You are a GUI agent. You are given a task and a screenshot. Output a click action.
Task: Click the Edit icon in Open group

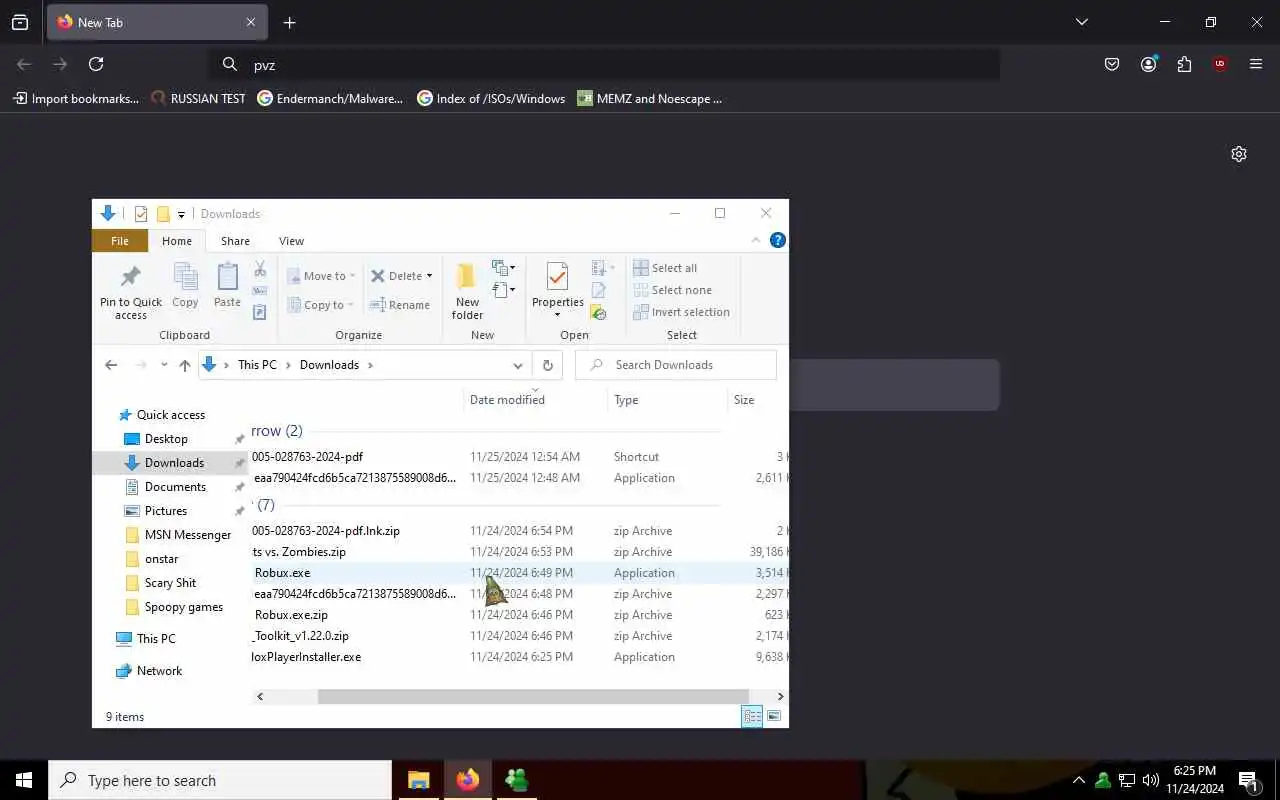(x=598, y=291)
